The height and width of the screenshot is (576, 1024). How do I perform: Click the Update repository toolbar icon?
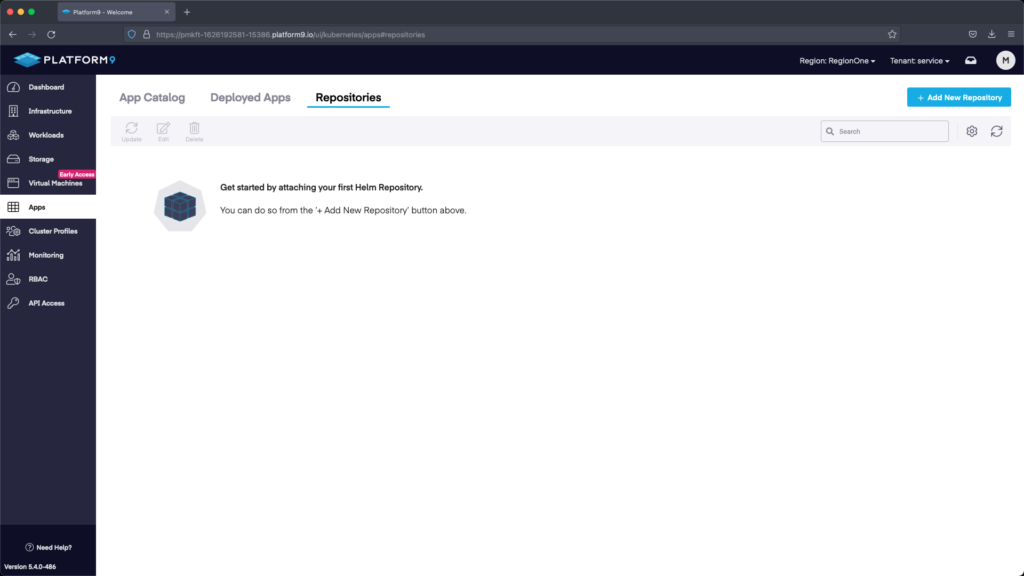point(131,131)
